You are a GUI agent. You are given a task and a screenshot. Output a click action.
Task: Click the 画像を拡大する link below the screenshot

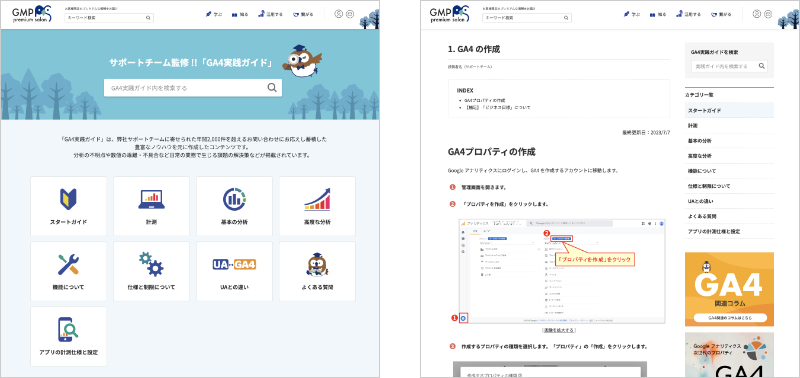coord(559,330)
